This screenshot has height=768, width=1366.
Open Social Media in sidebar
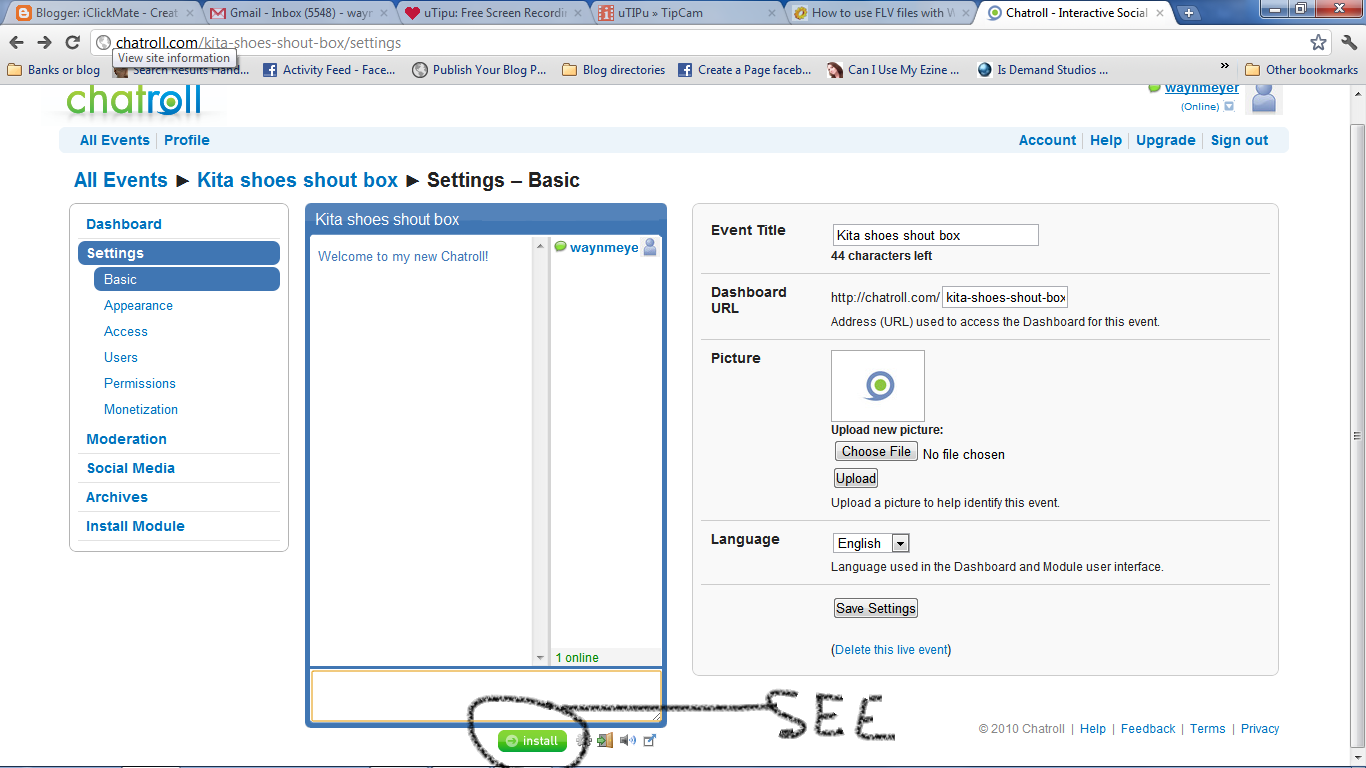131,468
